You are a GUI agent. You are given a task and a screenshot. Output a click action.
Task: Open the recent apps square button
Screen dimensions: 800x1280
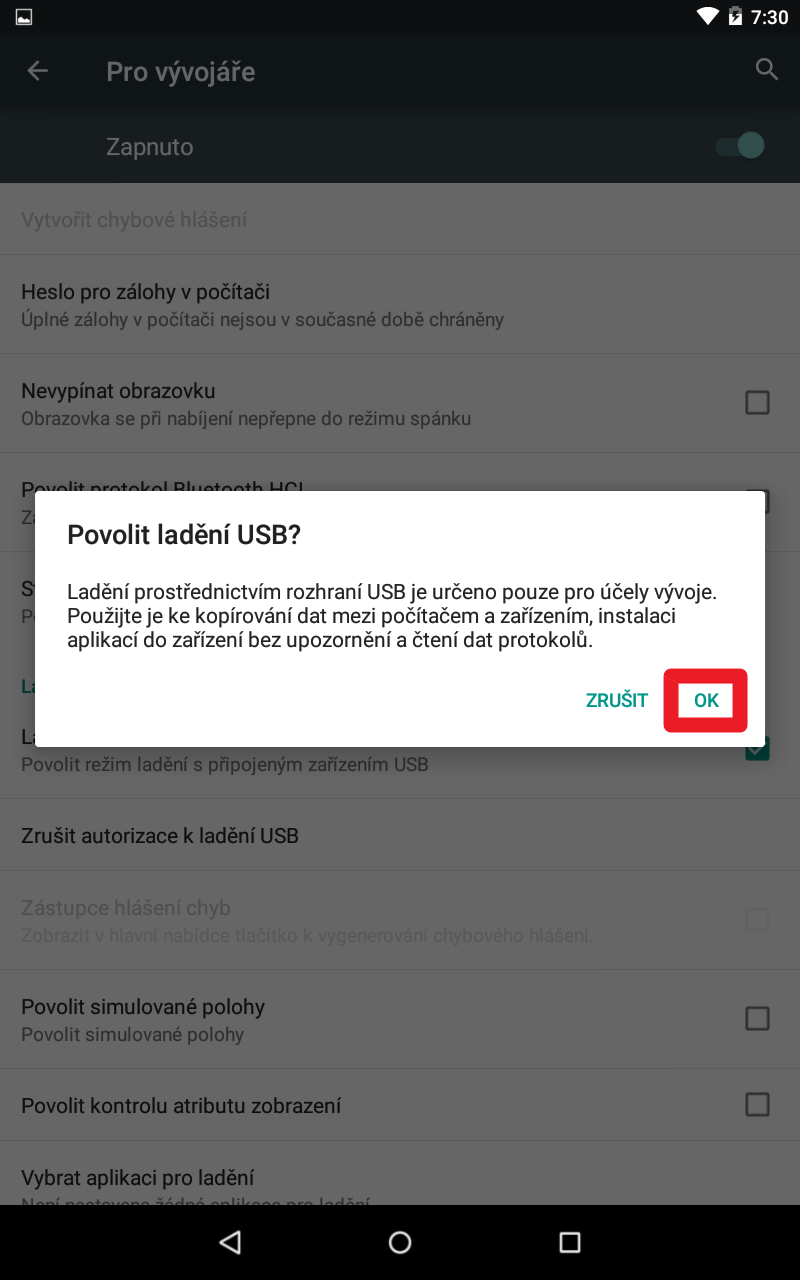click(x=570, y=1242)
